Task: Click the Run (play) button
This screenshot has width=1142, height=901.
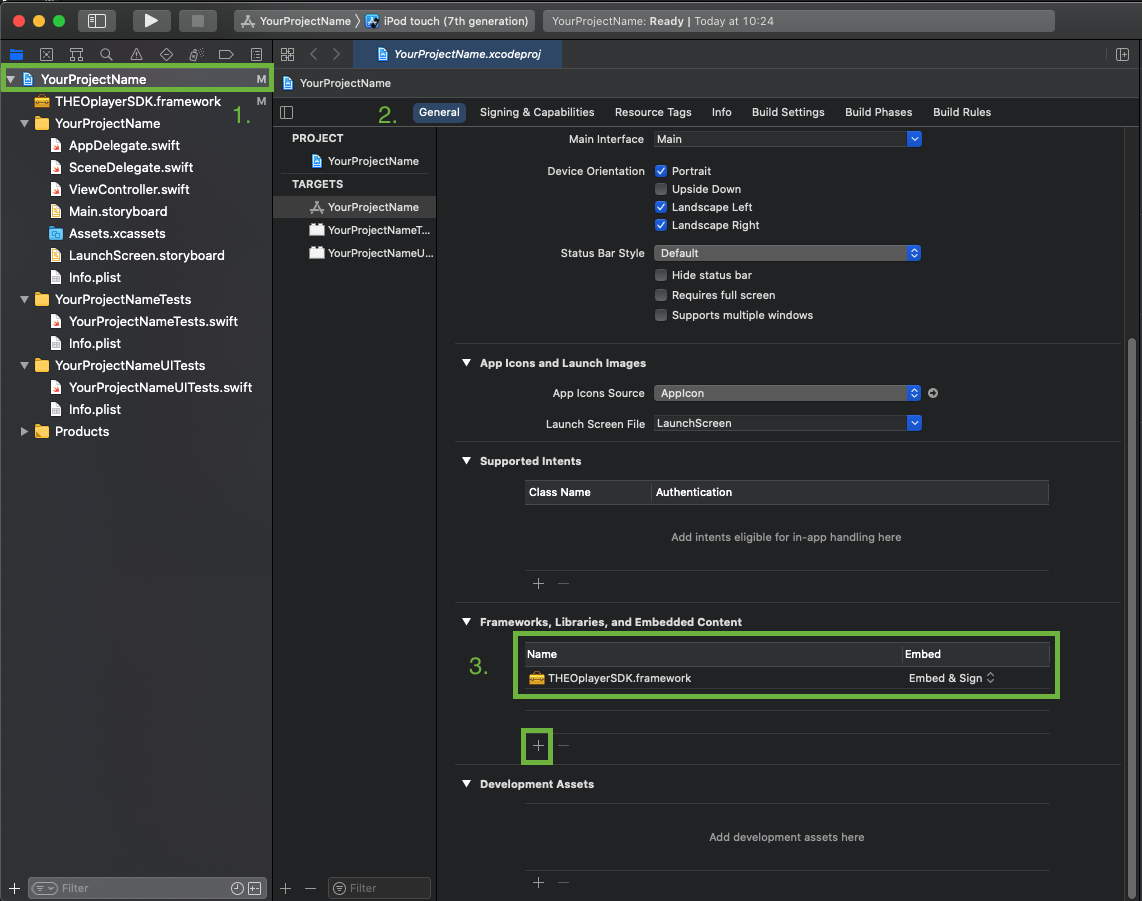Action: (x=151, y=21)
